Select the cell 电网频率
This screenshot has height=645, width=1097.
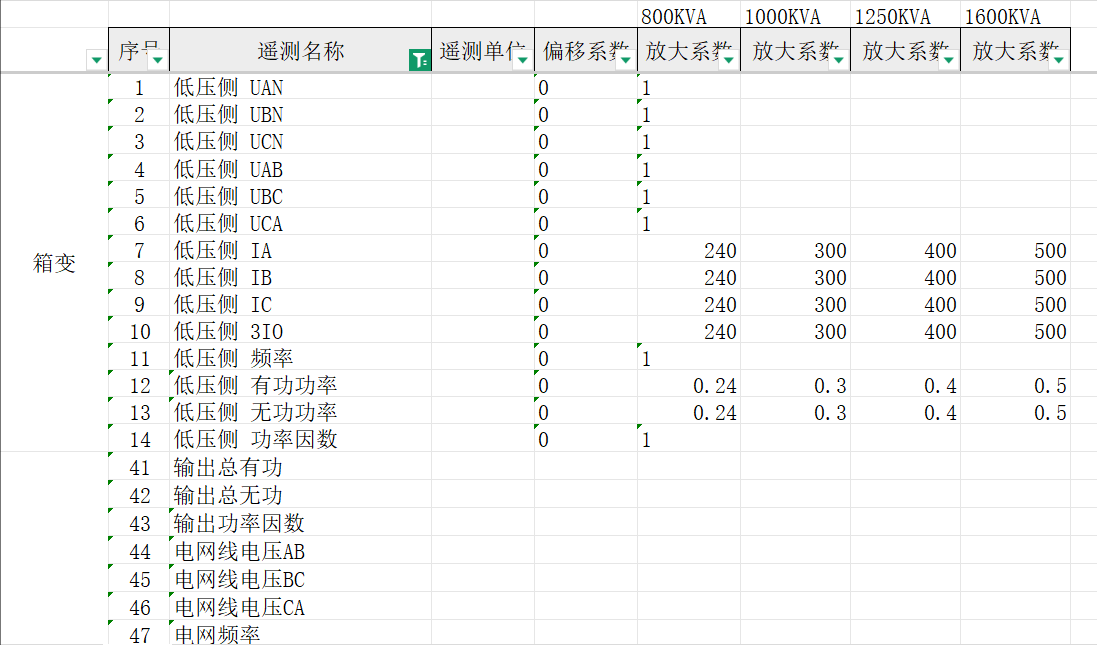pos(300,634)
